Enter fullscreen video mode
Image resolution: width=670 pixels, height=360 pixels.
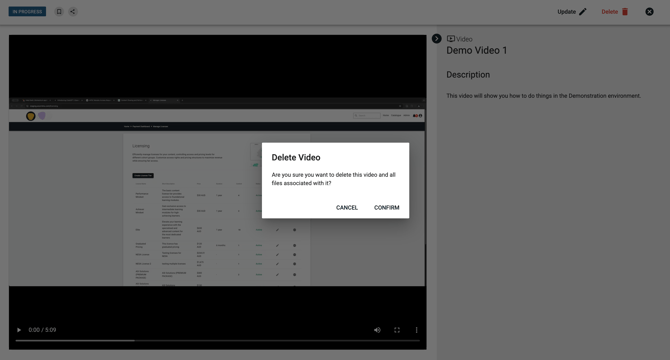pyautogui.click(x=397, y=330)
